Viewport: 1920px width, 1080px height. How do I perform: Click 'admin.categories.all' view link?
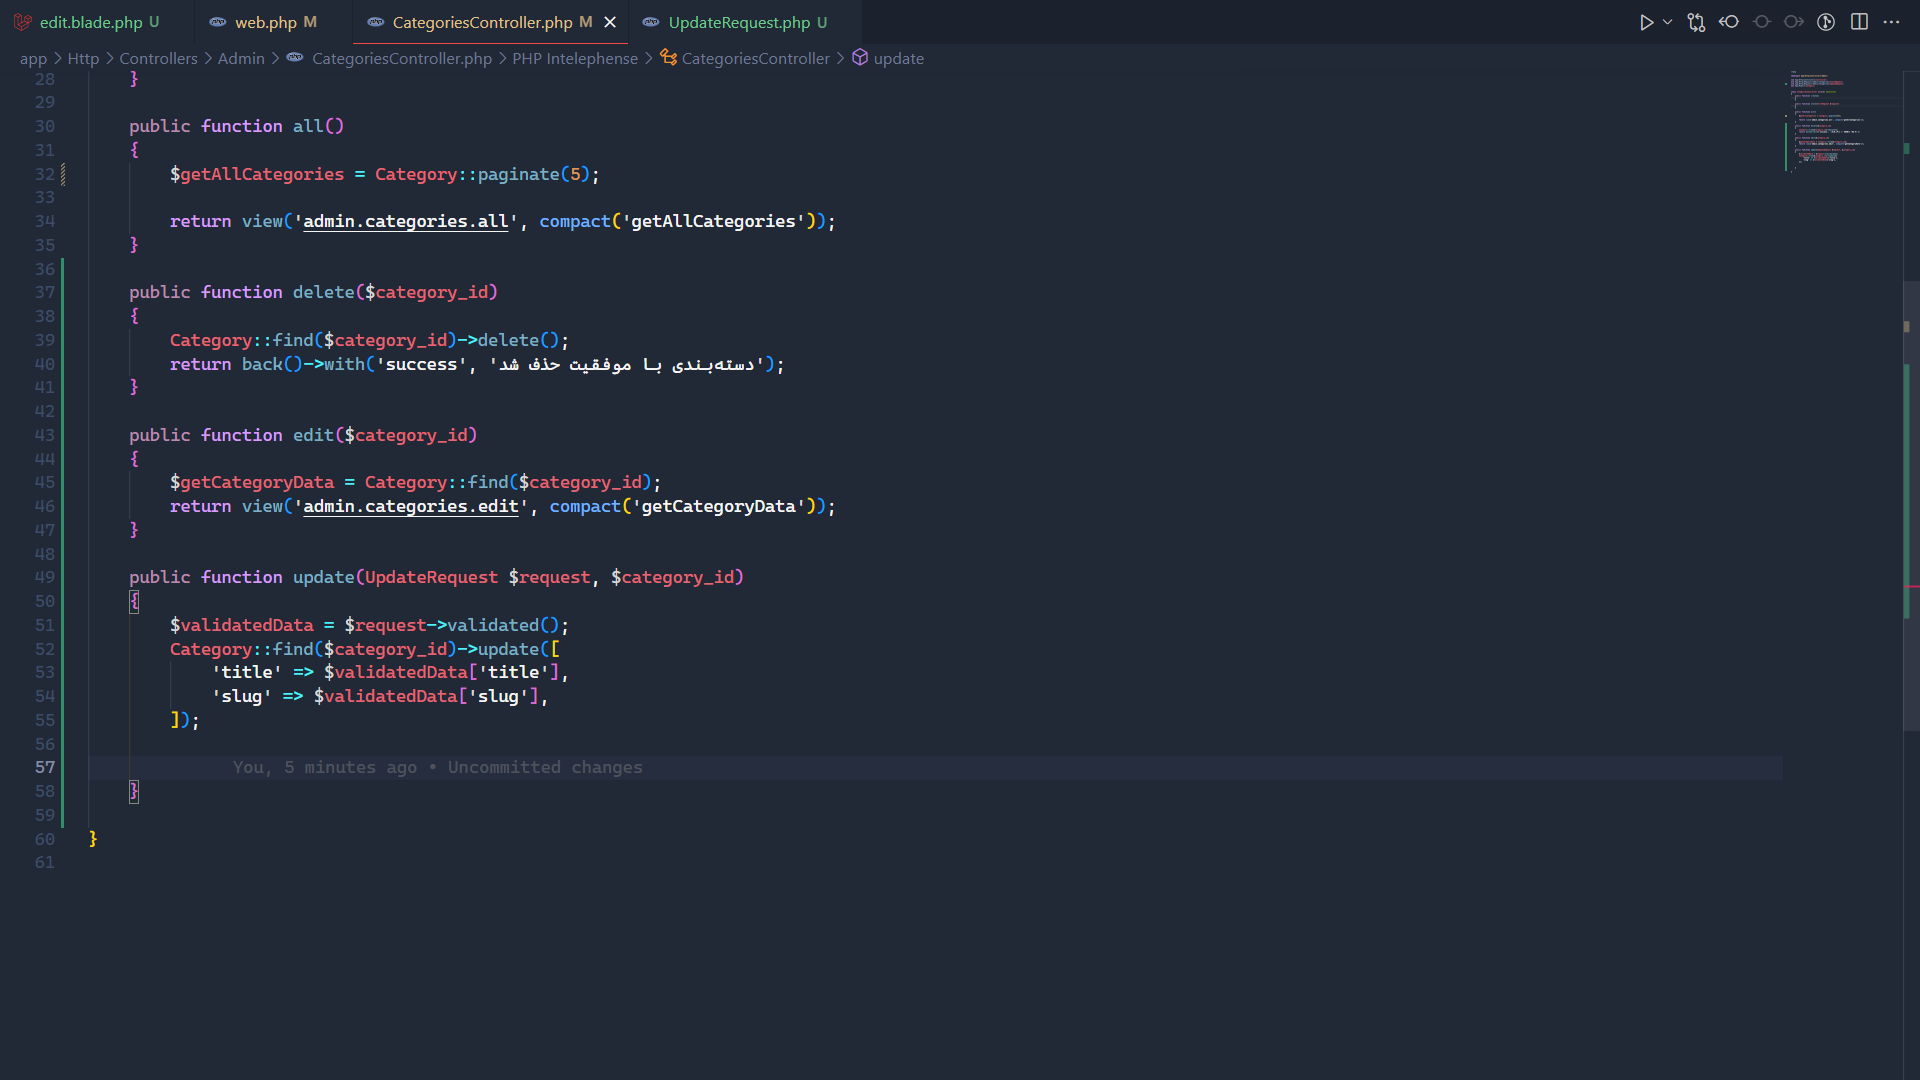[x=405, y=221]
